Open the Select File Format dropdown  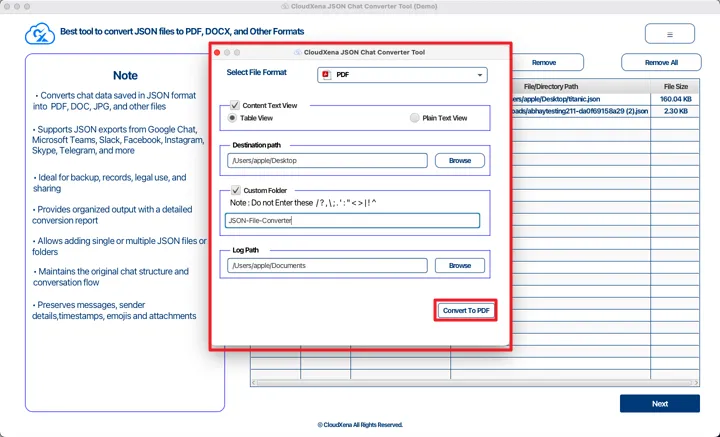coord(402,75)
